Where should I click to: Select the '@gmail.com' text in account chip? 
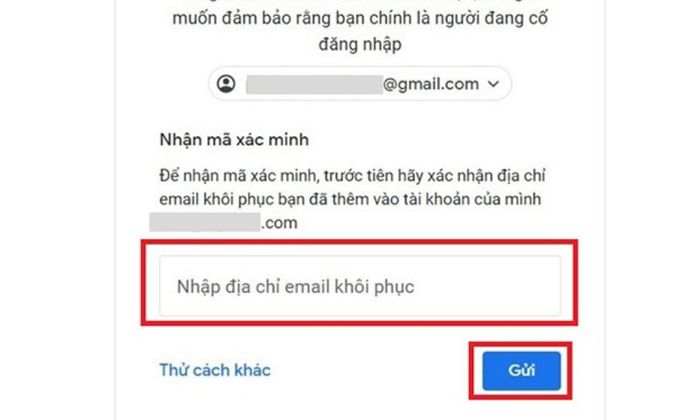[x=431, y=84]
